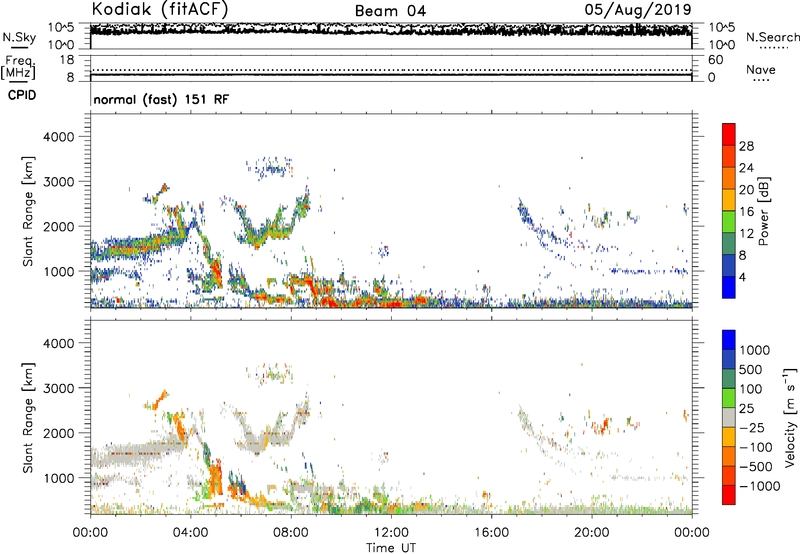Click the "3000" tick in the velocity panel
The width and height of the screenshot is (800, 554).
click(59, 388)
